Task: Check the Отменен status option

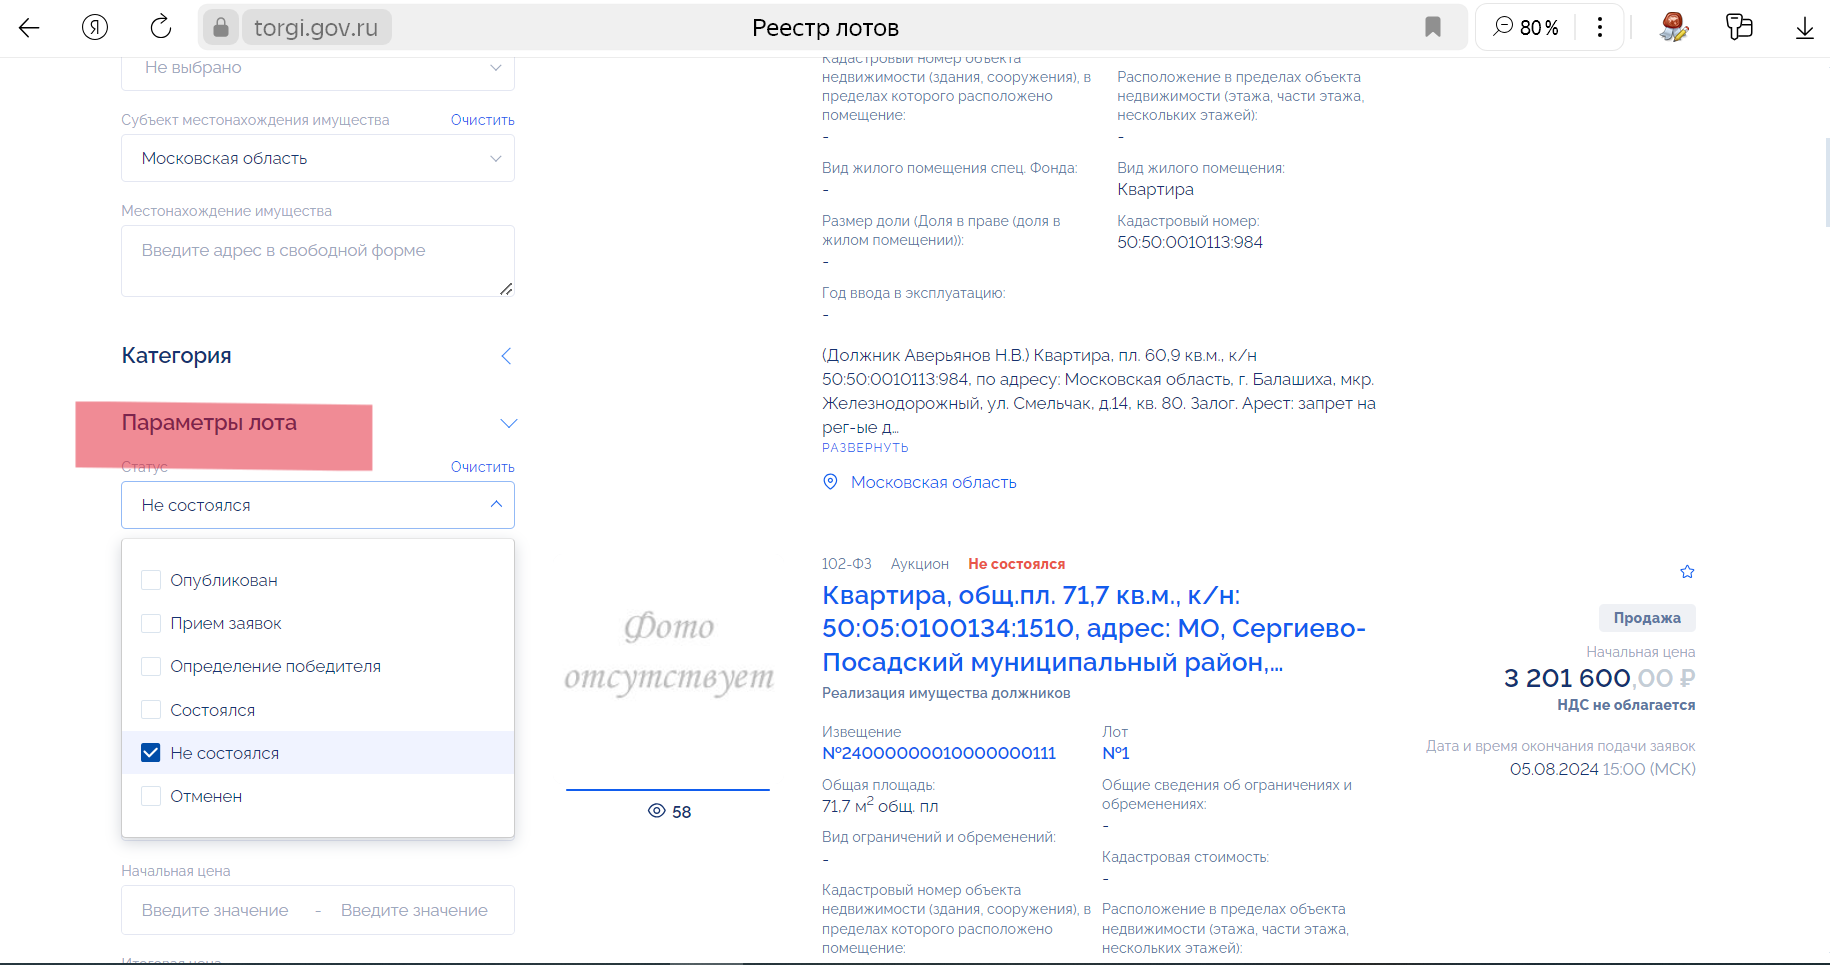Action: pos(151,796)
